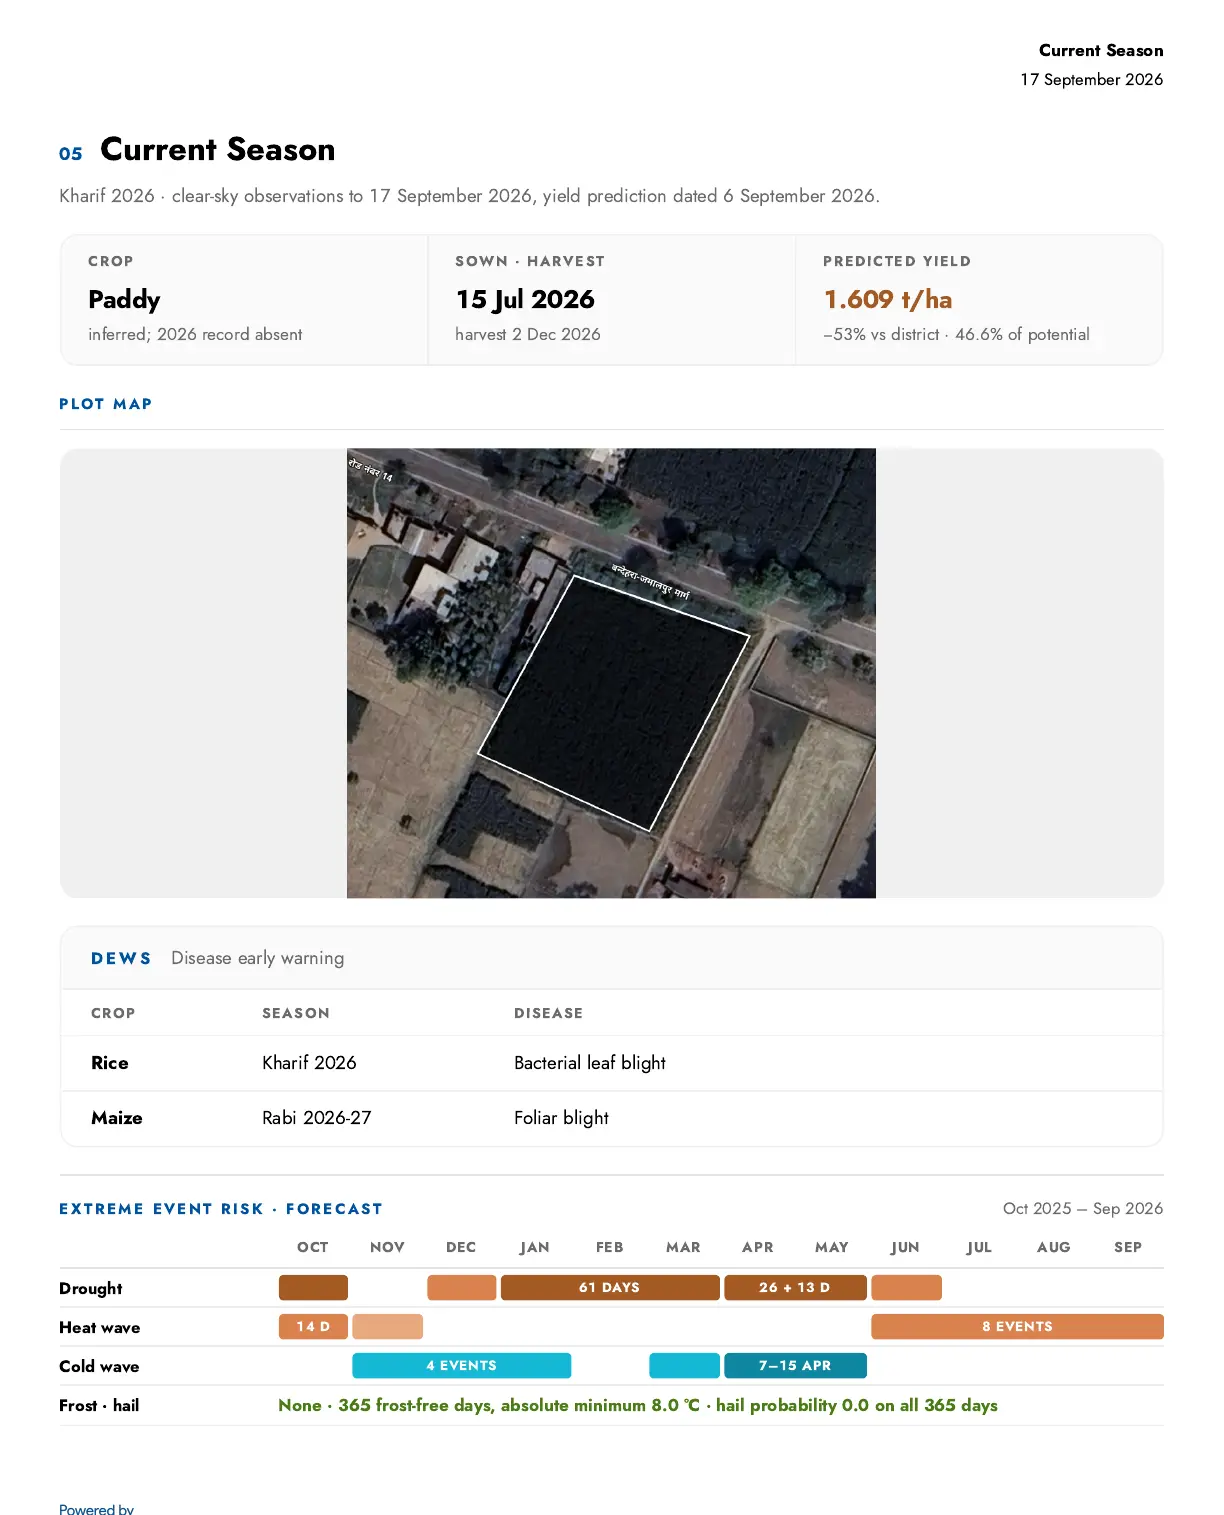This screenshot has width=1224, height=1515.
Task: Click the SEASON column header
Action: tap(296, 1013)
